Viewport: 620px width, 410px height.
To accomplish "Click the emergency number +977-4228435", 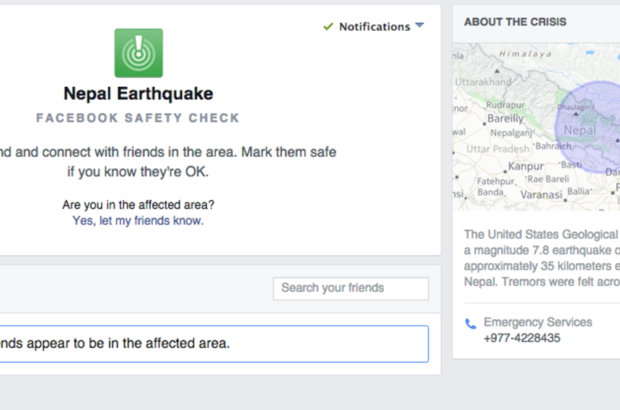I will [x=521, y=338].
